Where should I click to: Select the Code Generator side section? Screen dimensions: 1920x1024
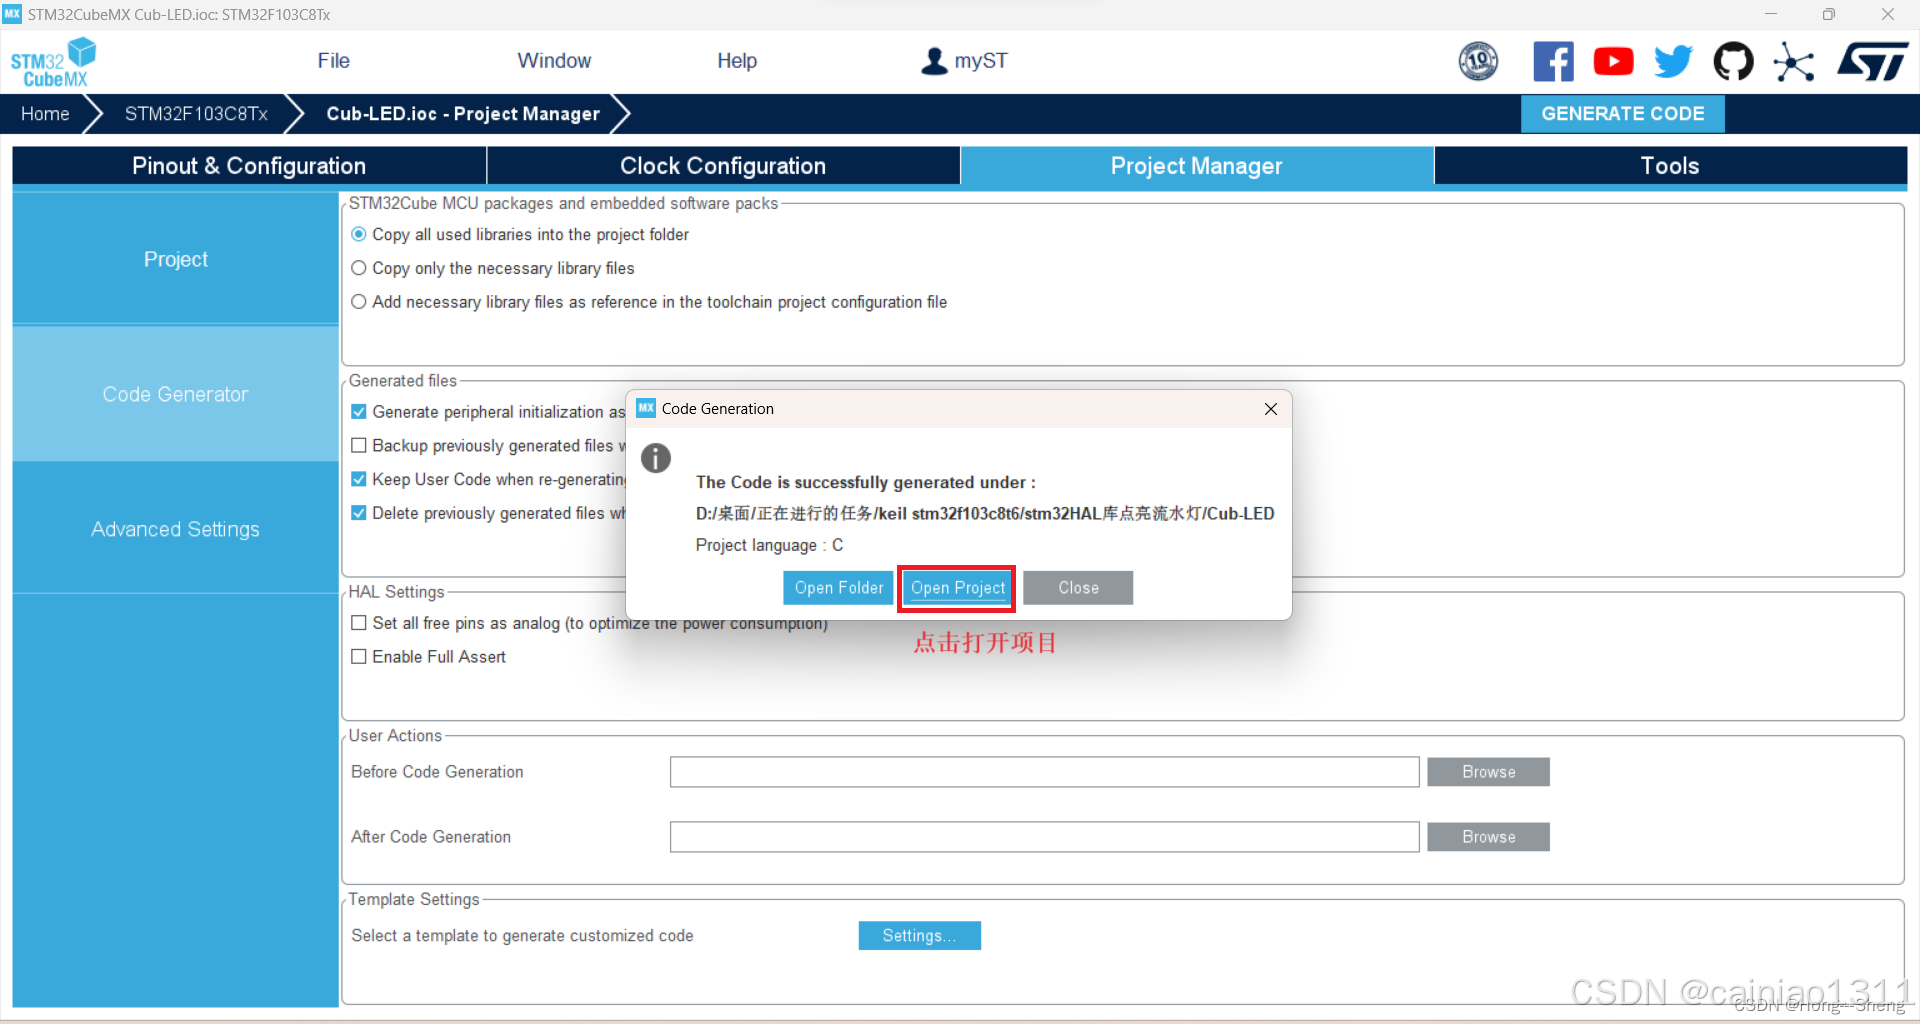176,394
